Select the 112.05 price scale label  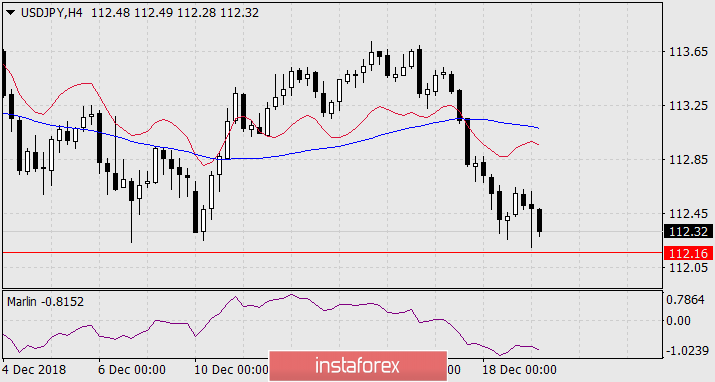pos(688,267)
